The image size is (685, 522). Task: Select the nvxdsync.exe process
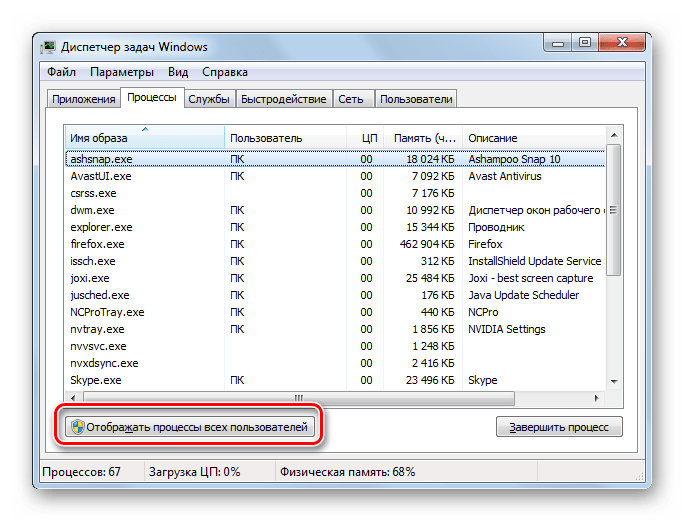click(335, 363)
